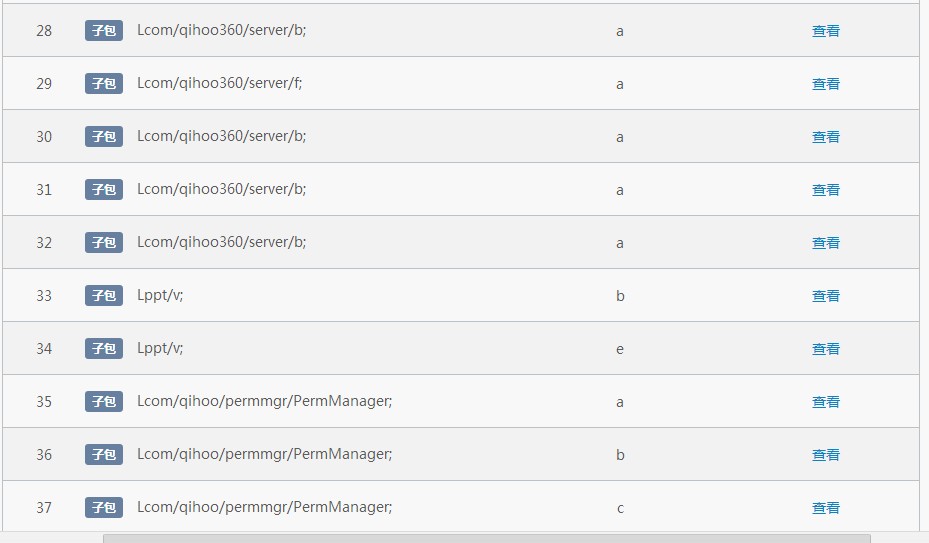Click the 子包 badge in row 28

click(104, 30)
